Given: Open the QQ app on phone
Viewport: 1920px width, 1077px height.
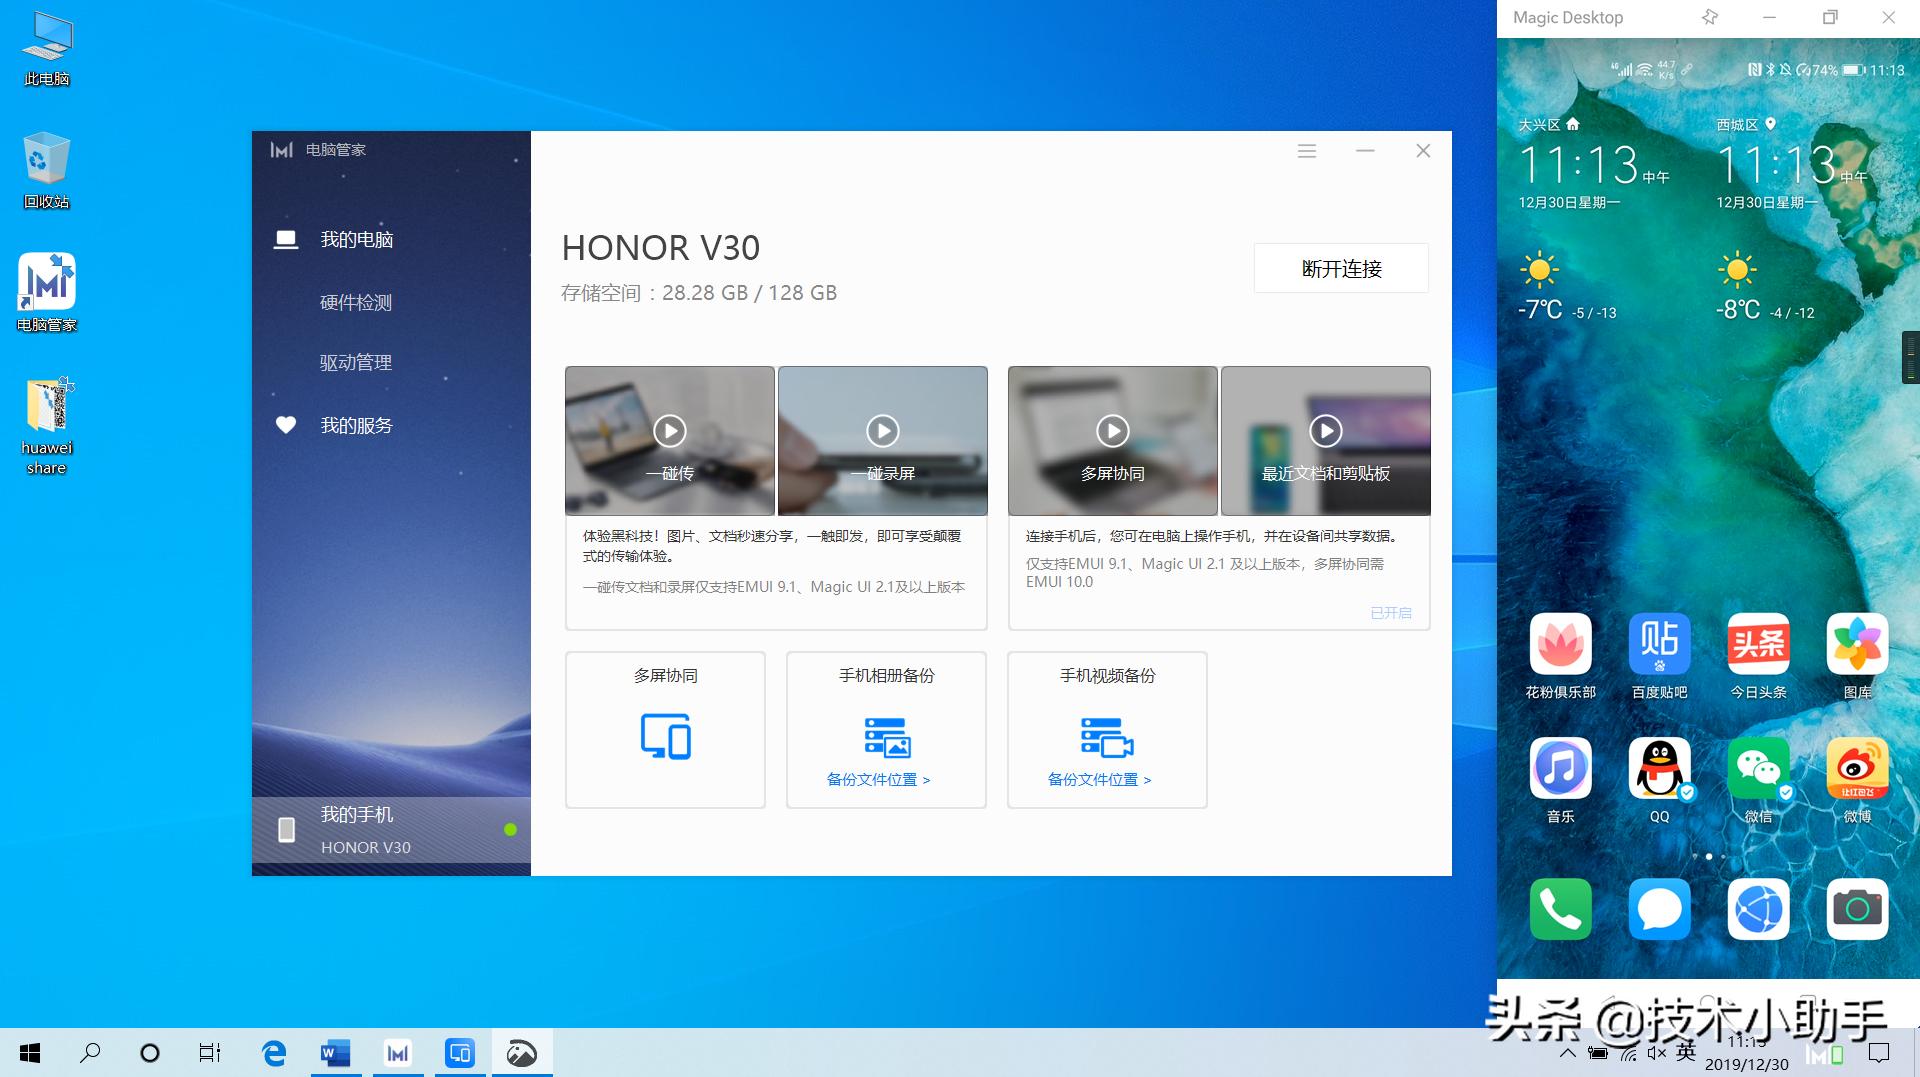Looking at the screenshot, I should click(x=1659, y=768).
